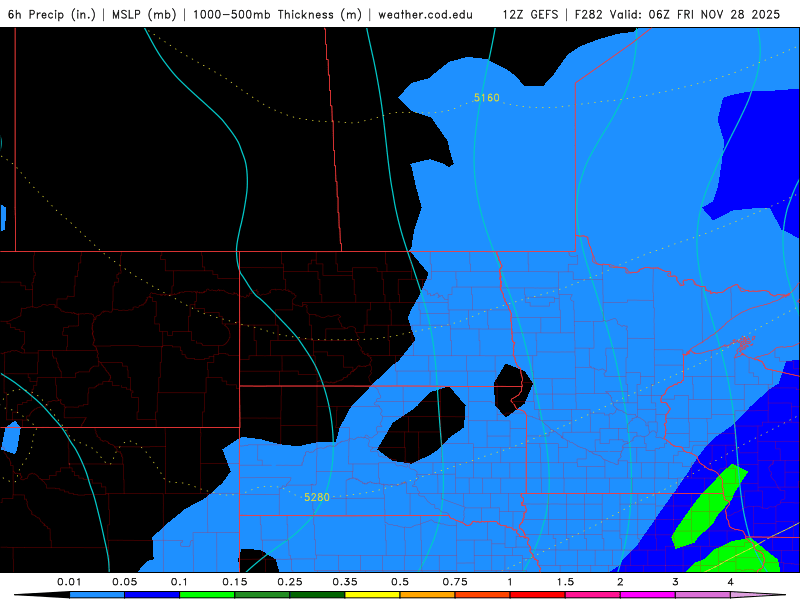Screen dimensions: 800x600
Task: Click the '12Z GEFS' model run label
Action: [x=530, y=14]
